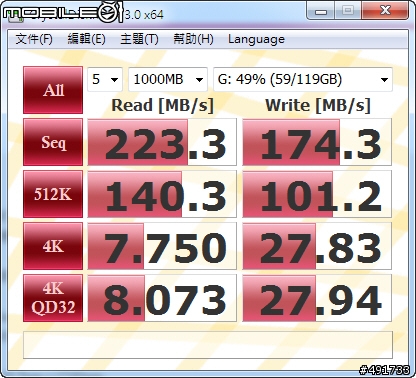Expand the test count dropdown showing 5
Screen dimensions: 416x378
(x=105, y=79)
